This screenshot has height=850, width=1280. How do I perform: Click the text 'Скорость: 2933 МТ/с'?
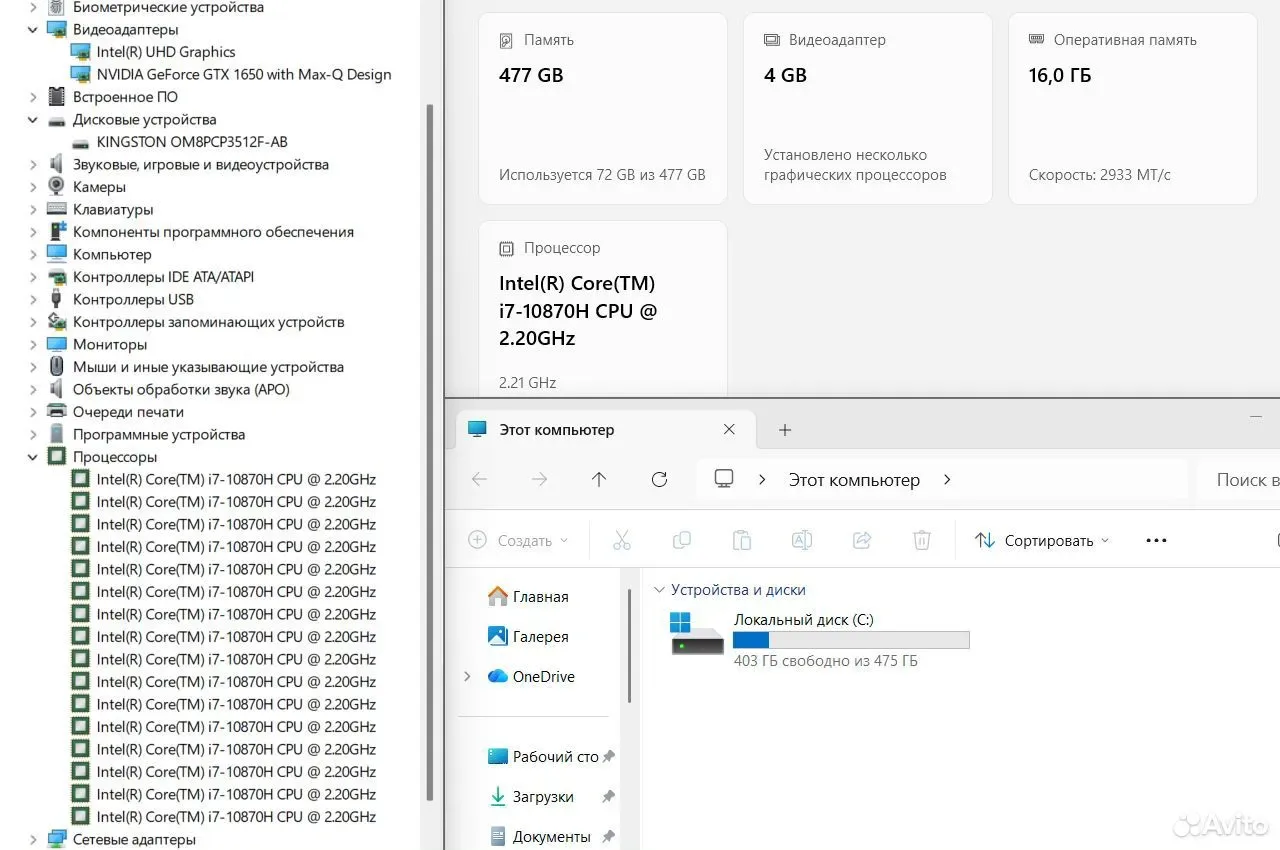click(1099, 175)
